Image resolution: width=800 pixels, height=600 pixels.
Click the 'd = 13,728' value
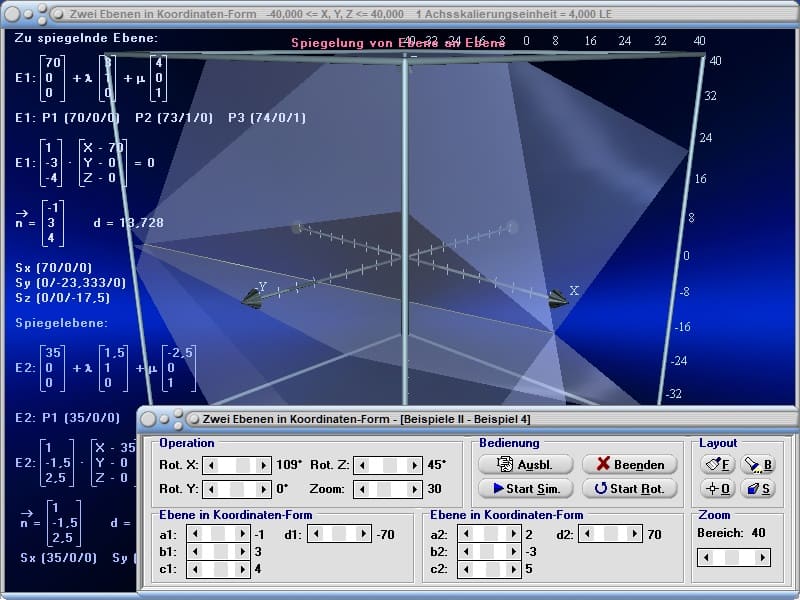click(x=129, y=223)
